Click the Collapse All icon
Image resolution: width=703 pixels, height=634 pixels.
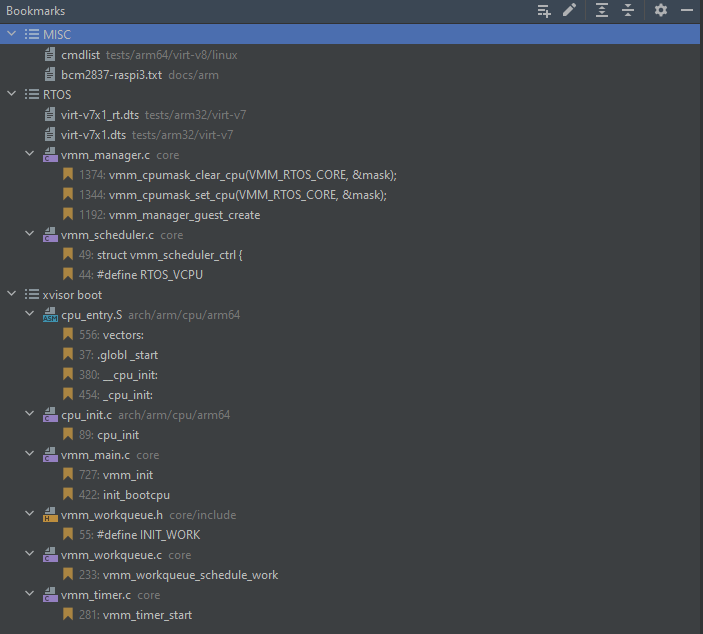tap(627, 10)
